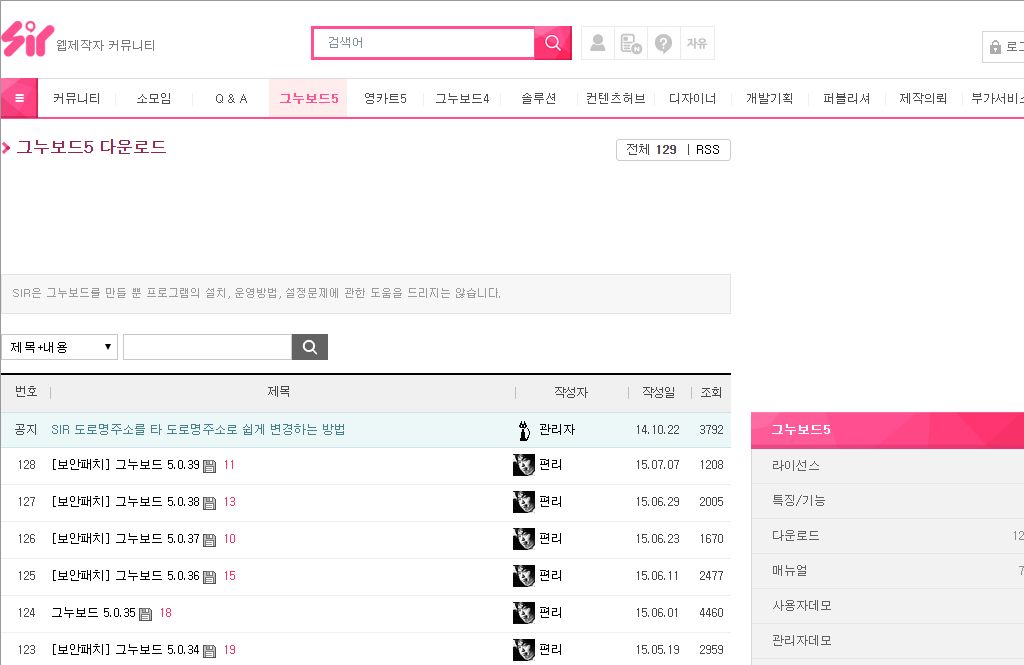Screen dimensions: 1024x665
Task: Click the SIR pink logo
Action: (27, 39)
